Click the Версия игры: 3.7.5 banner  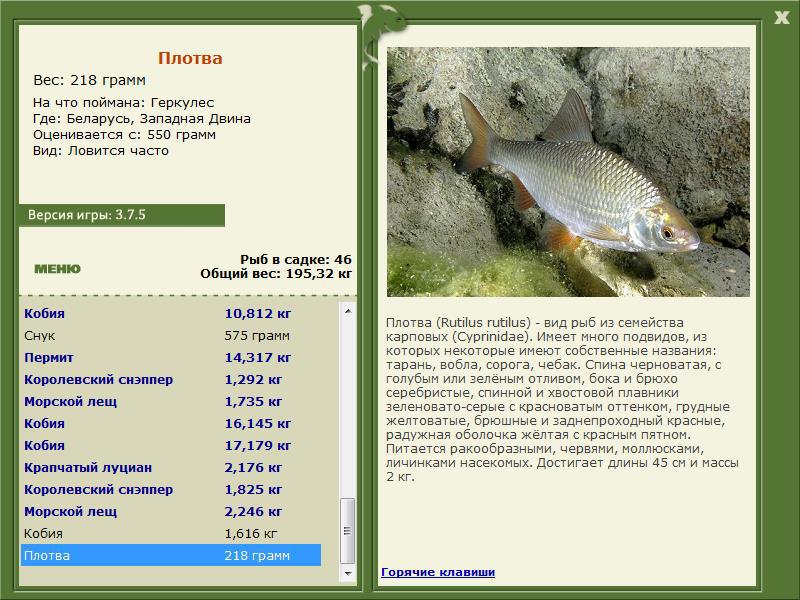[x=121, y=215]
